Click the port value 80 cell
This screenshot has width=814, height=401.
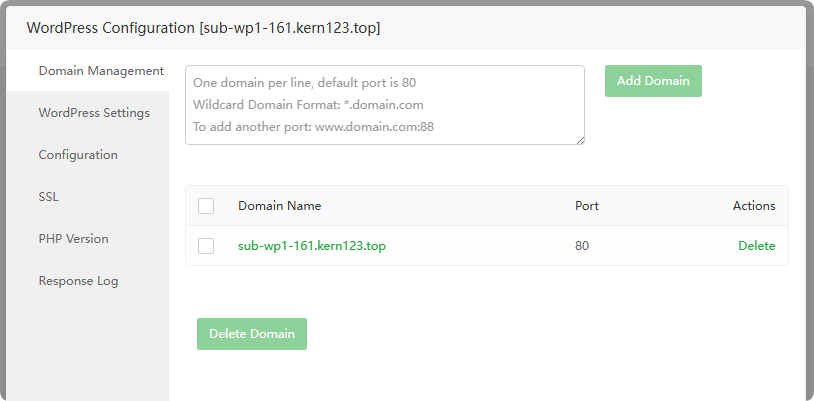582,246
